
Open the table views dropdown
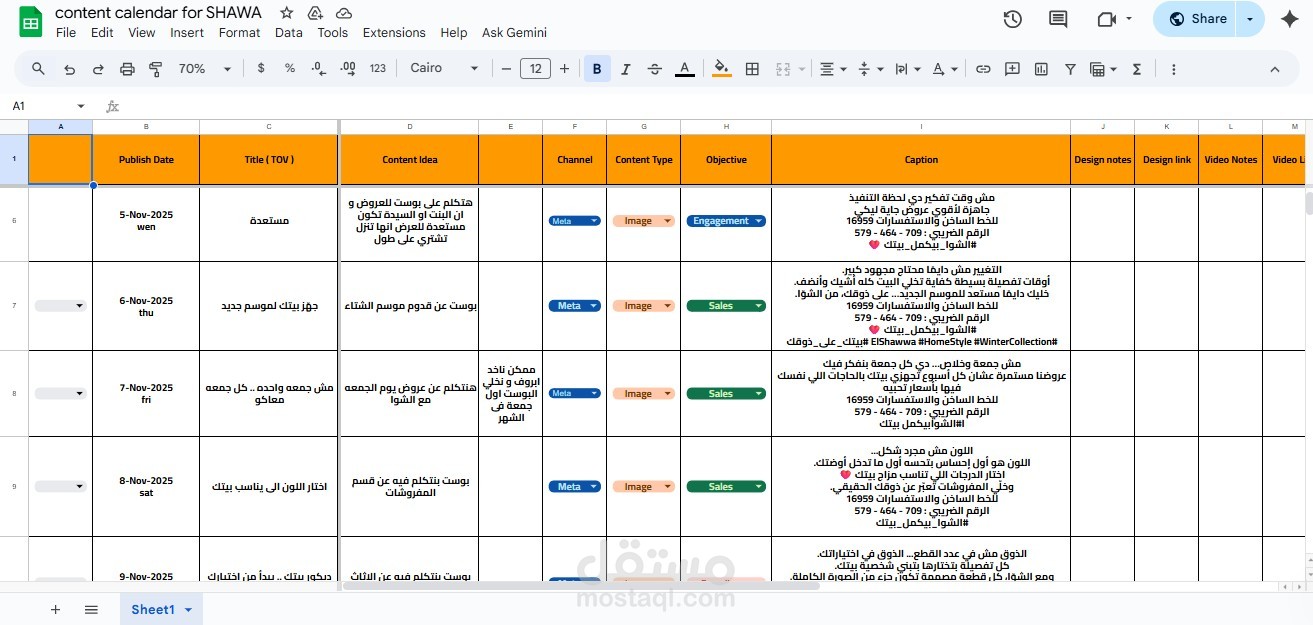[x=1103, y=69]
